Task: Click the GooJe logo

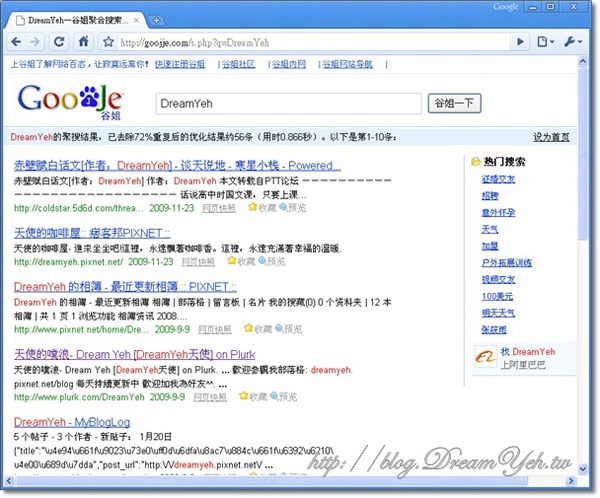Action: [x=70, y=101]
